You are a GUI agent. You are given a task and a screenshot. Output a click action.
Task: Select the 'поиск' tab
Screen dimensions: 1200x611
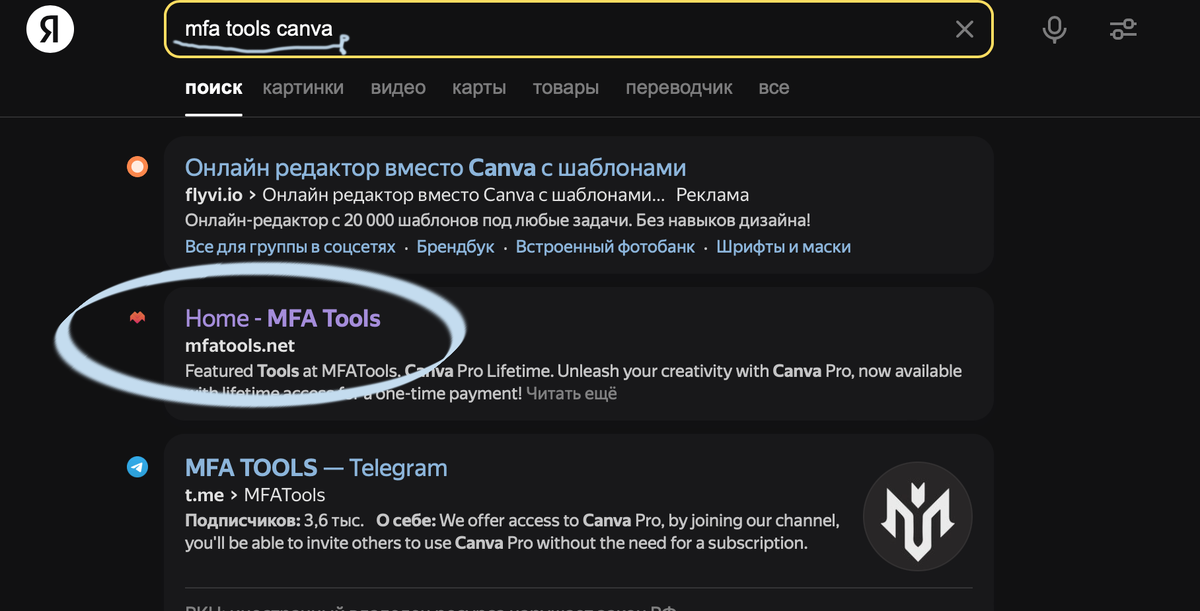(214, 88)
